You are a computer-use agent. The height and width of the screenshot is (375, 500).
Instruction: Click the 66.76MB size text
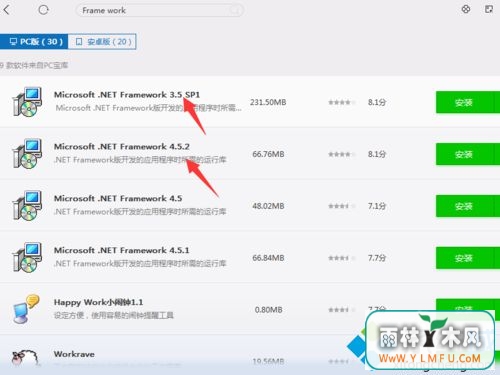[x=268, y=154]
